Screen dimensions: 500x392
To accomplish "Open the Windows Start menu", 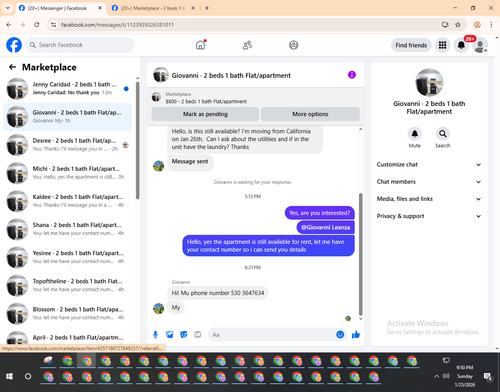I will tap(9, 376).
